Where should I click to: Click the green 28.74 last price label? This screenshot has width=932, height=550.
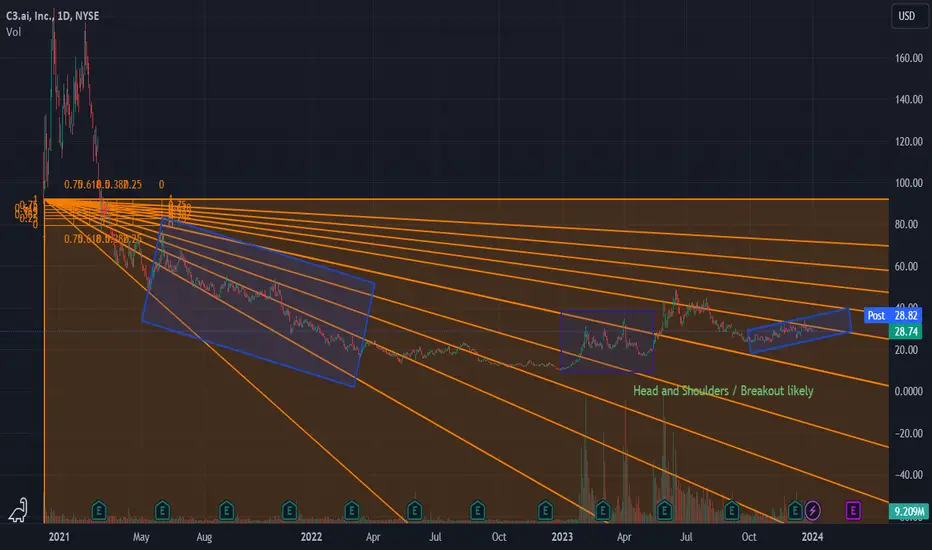[x=906, y=332]
